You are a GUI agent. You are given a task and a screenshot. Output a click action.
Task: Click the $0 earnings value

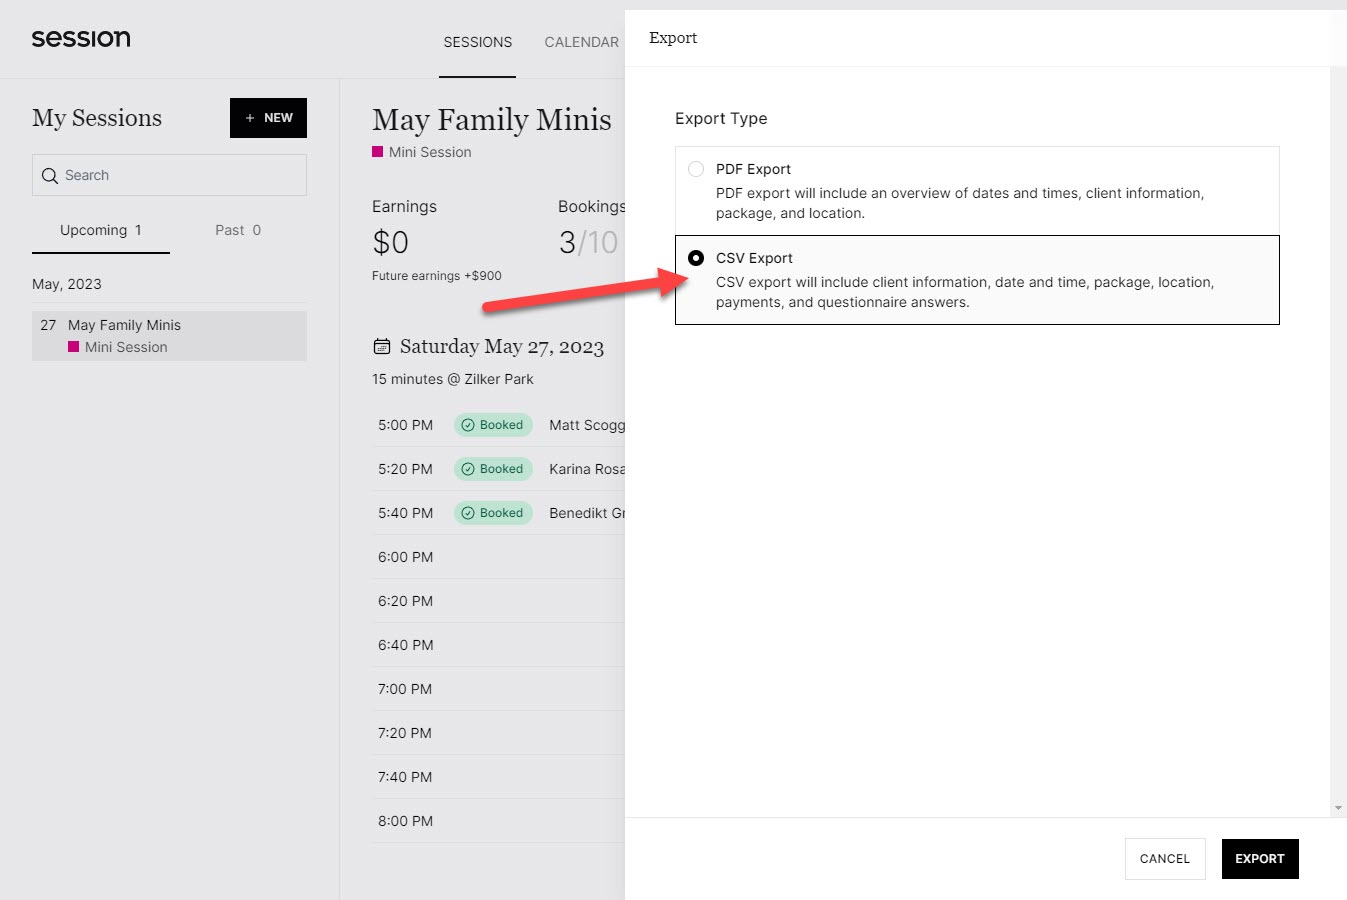click(390, 242)
